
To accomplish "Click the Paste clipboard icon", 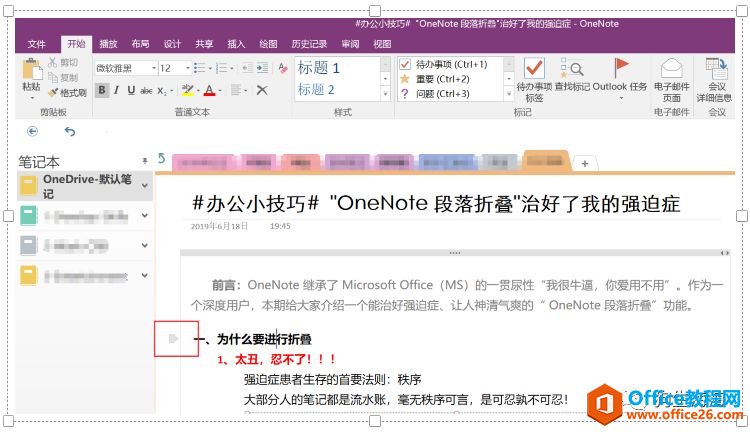I will pos(32,69).
